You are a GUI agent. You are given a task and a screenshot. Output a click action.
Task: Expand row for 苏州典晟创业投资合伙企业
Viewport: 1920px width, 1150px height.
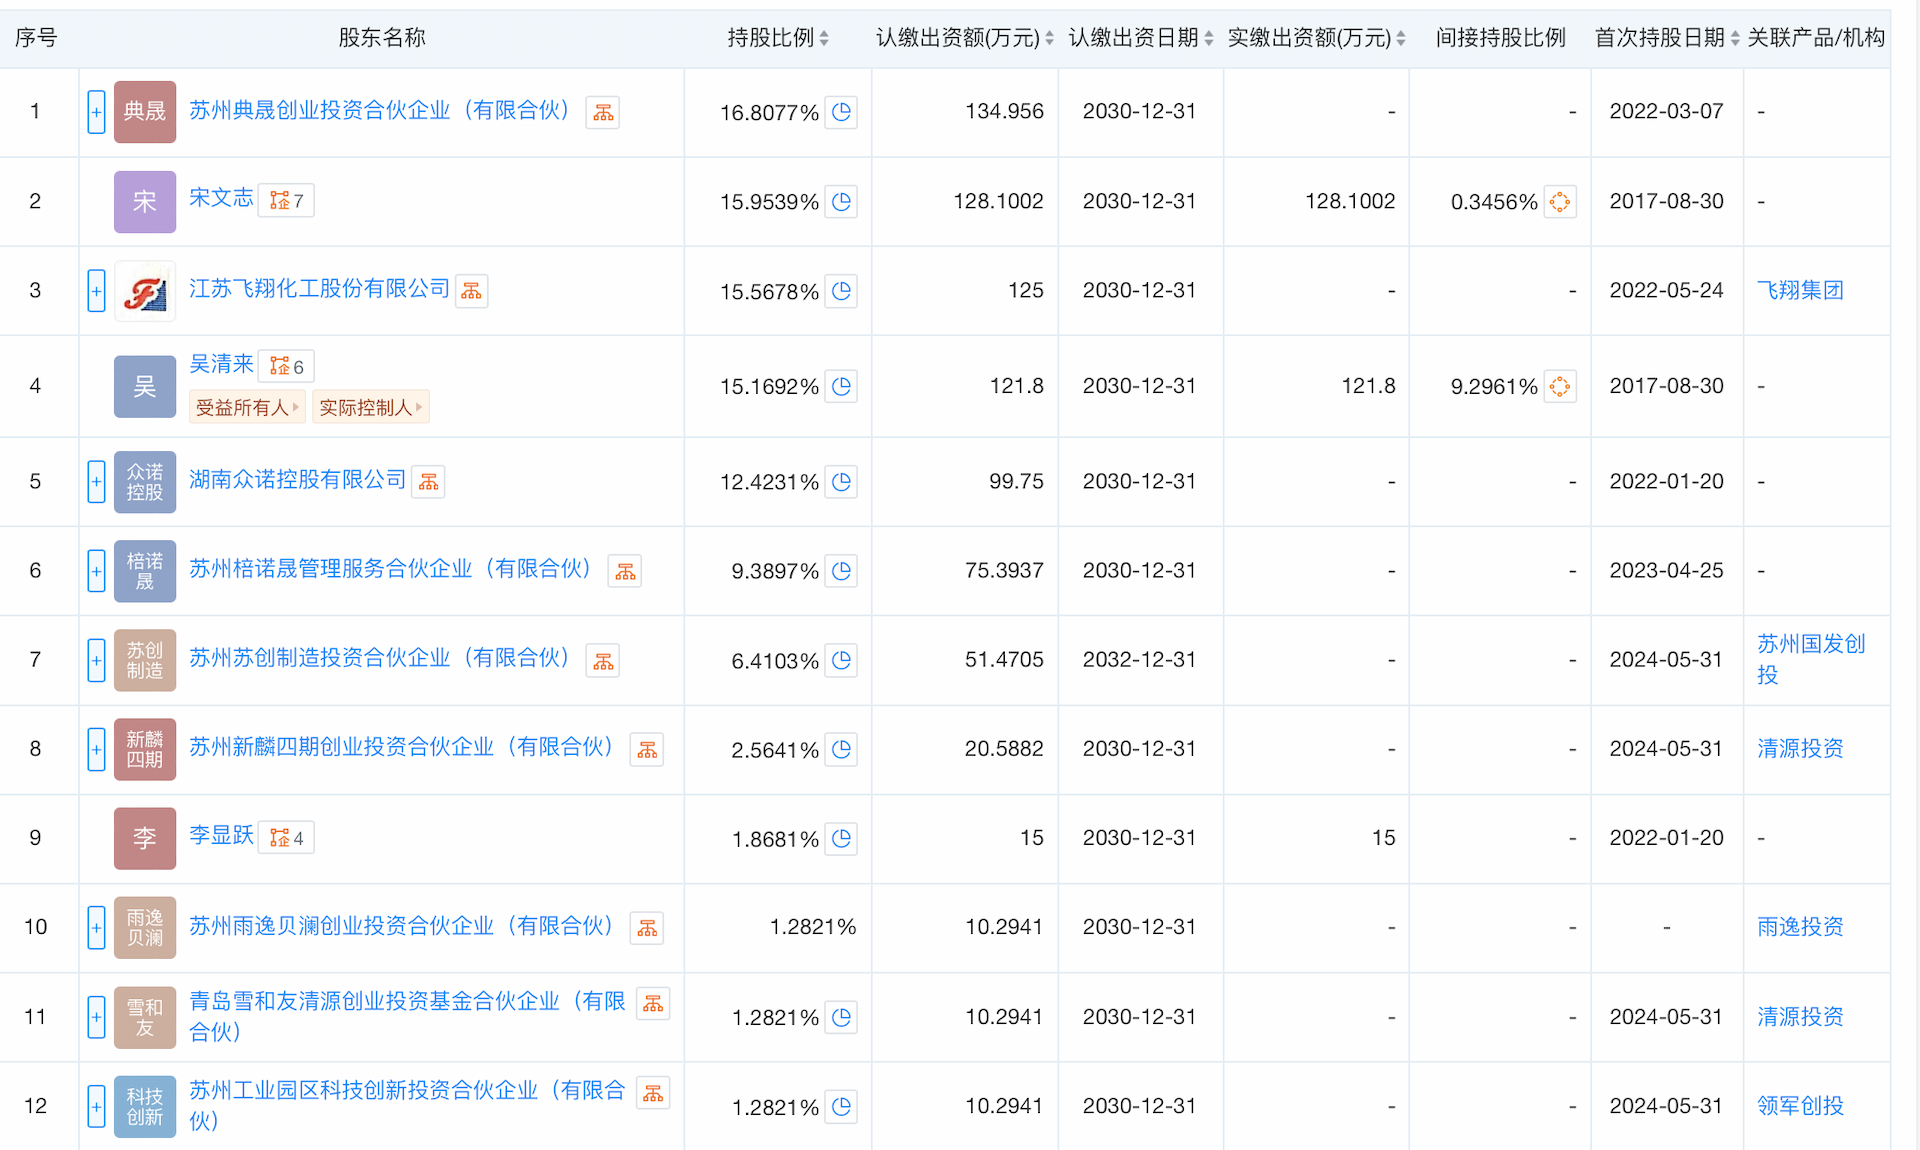pyautogui.click(x=96, y=112)
